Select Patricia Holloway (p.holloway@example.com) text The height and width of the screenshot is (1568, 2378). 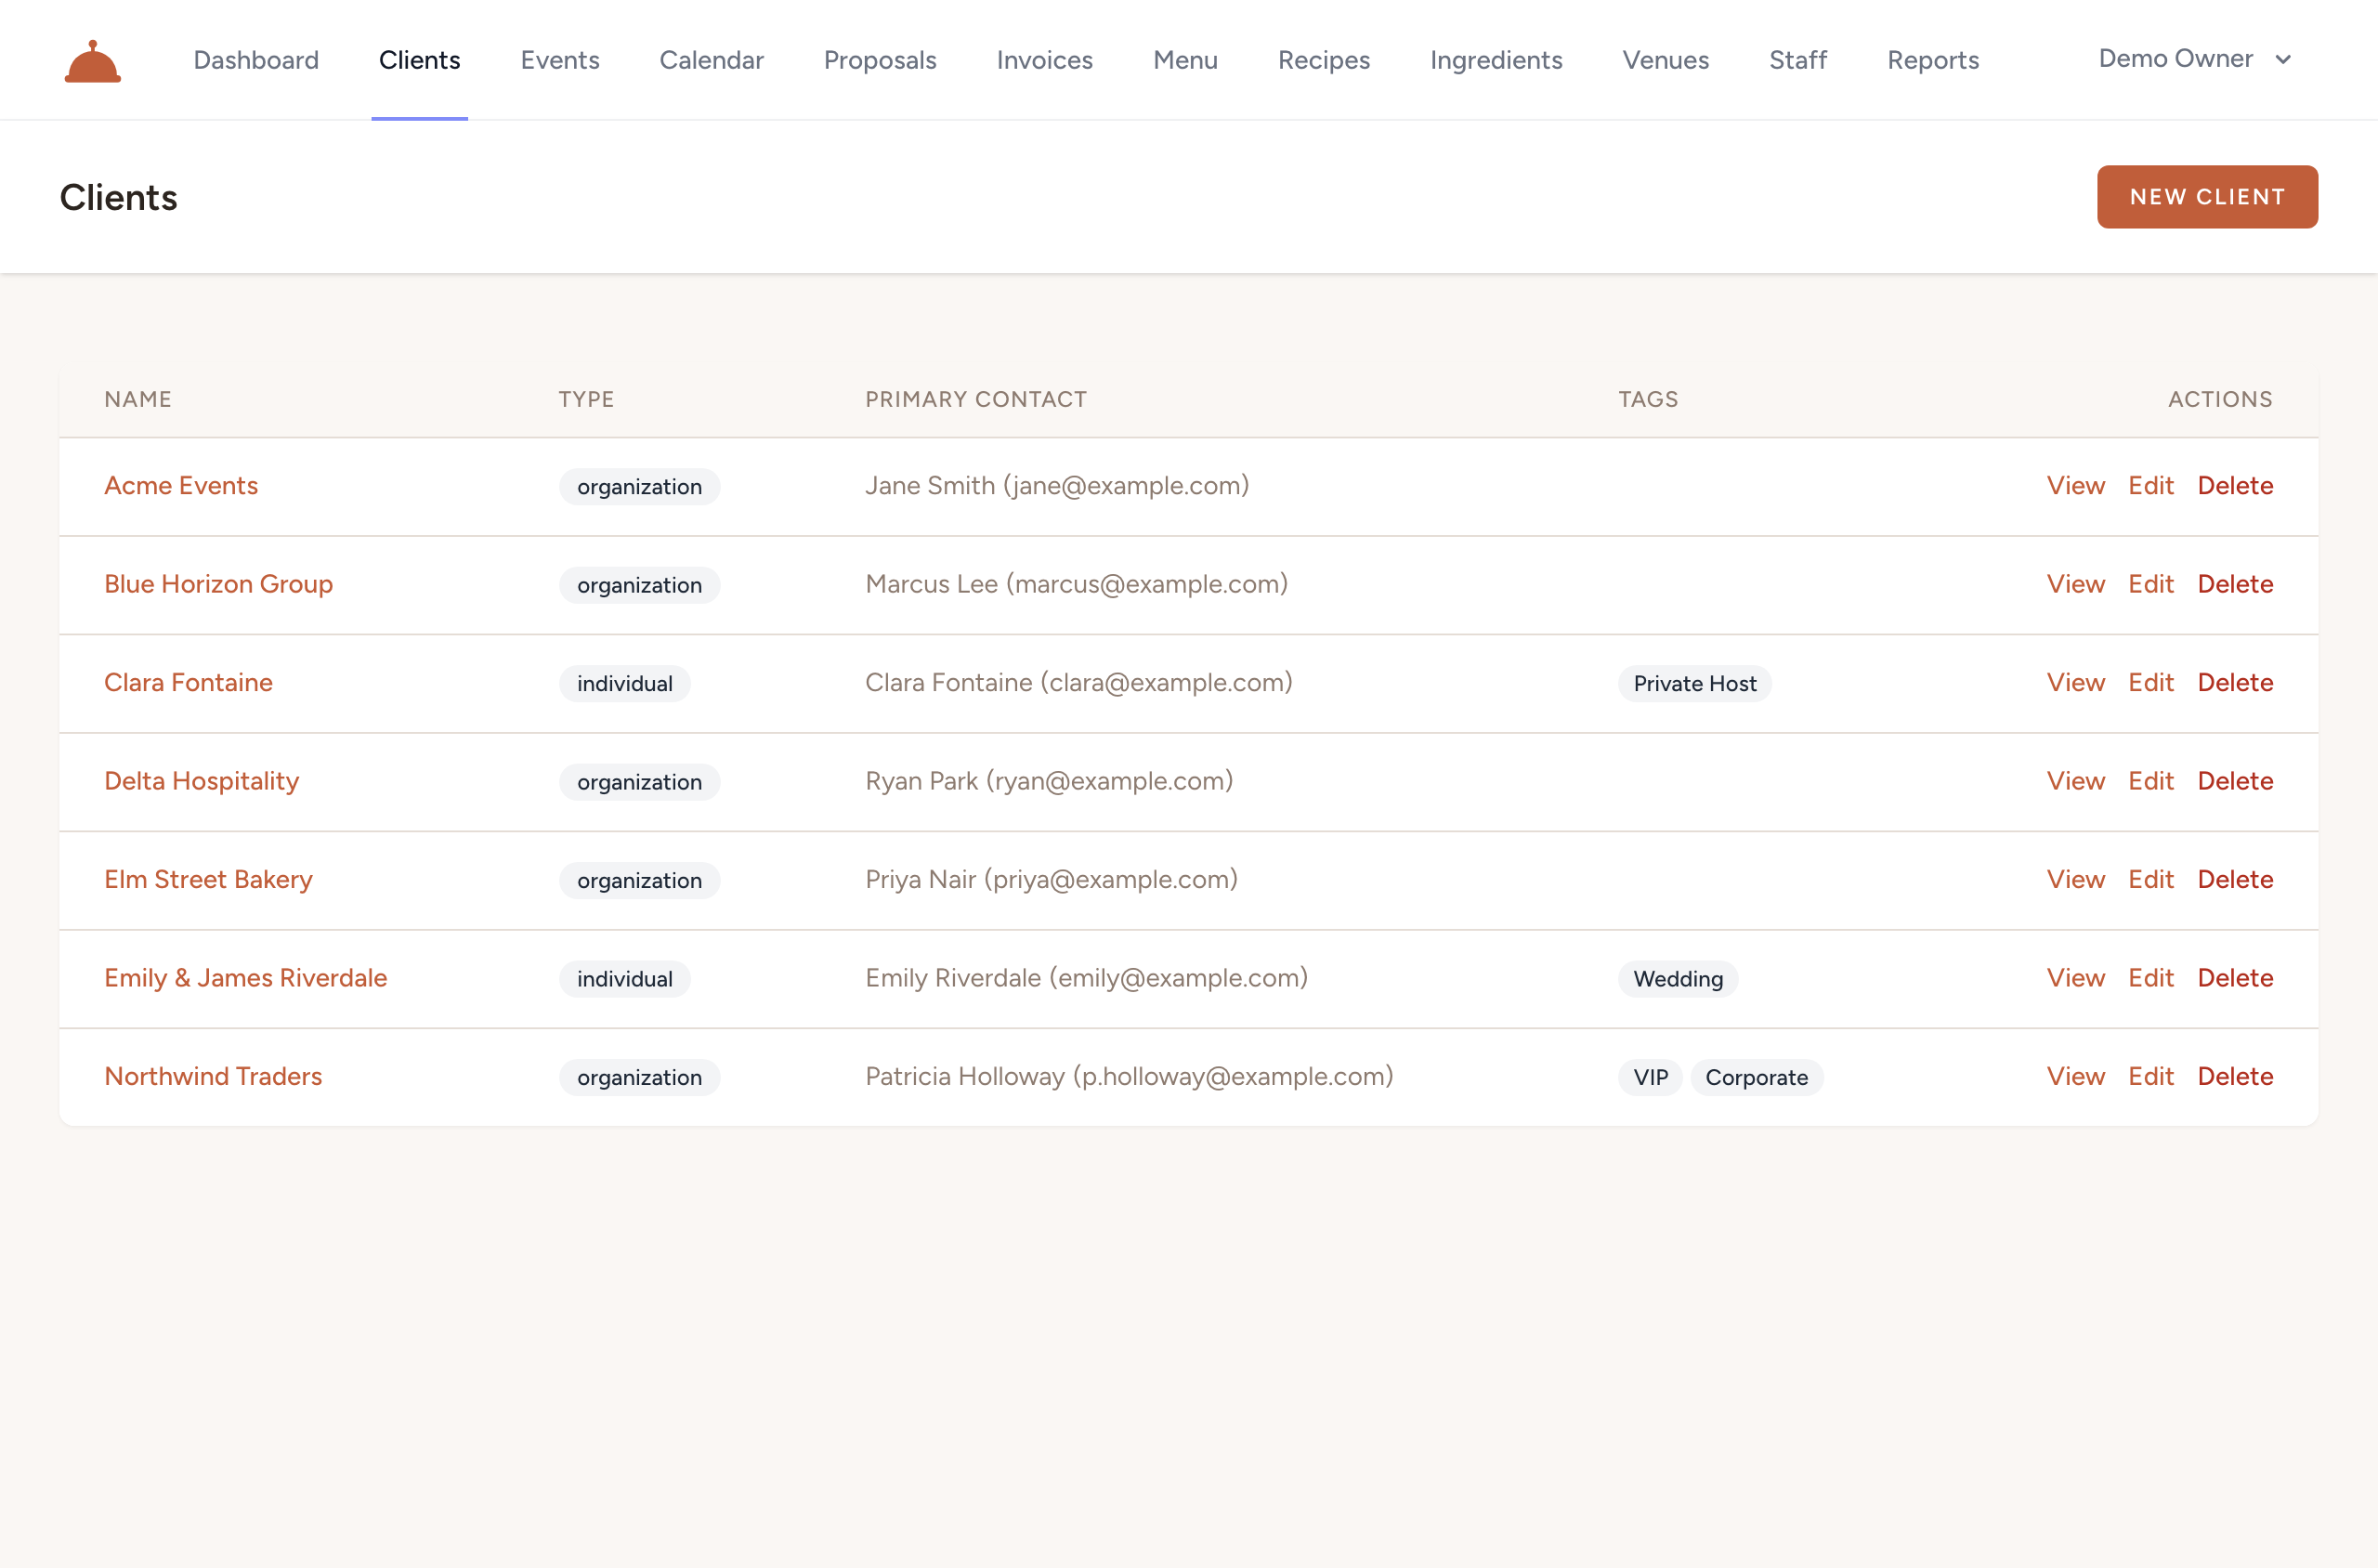(x=1129, y=1077)
